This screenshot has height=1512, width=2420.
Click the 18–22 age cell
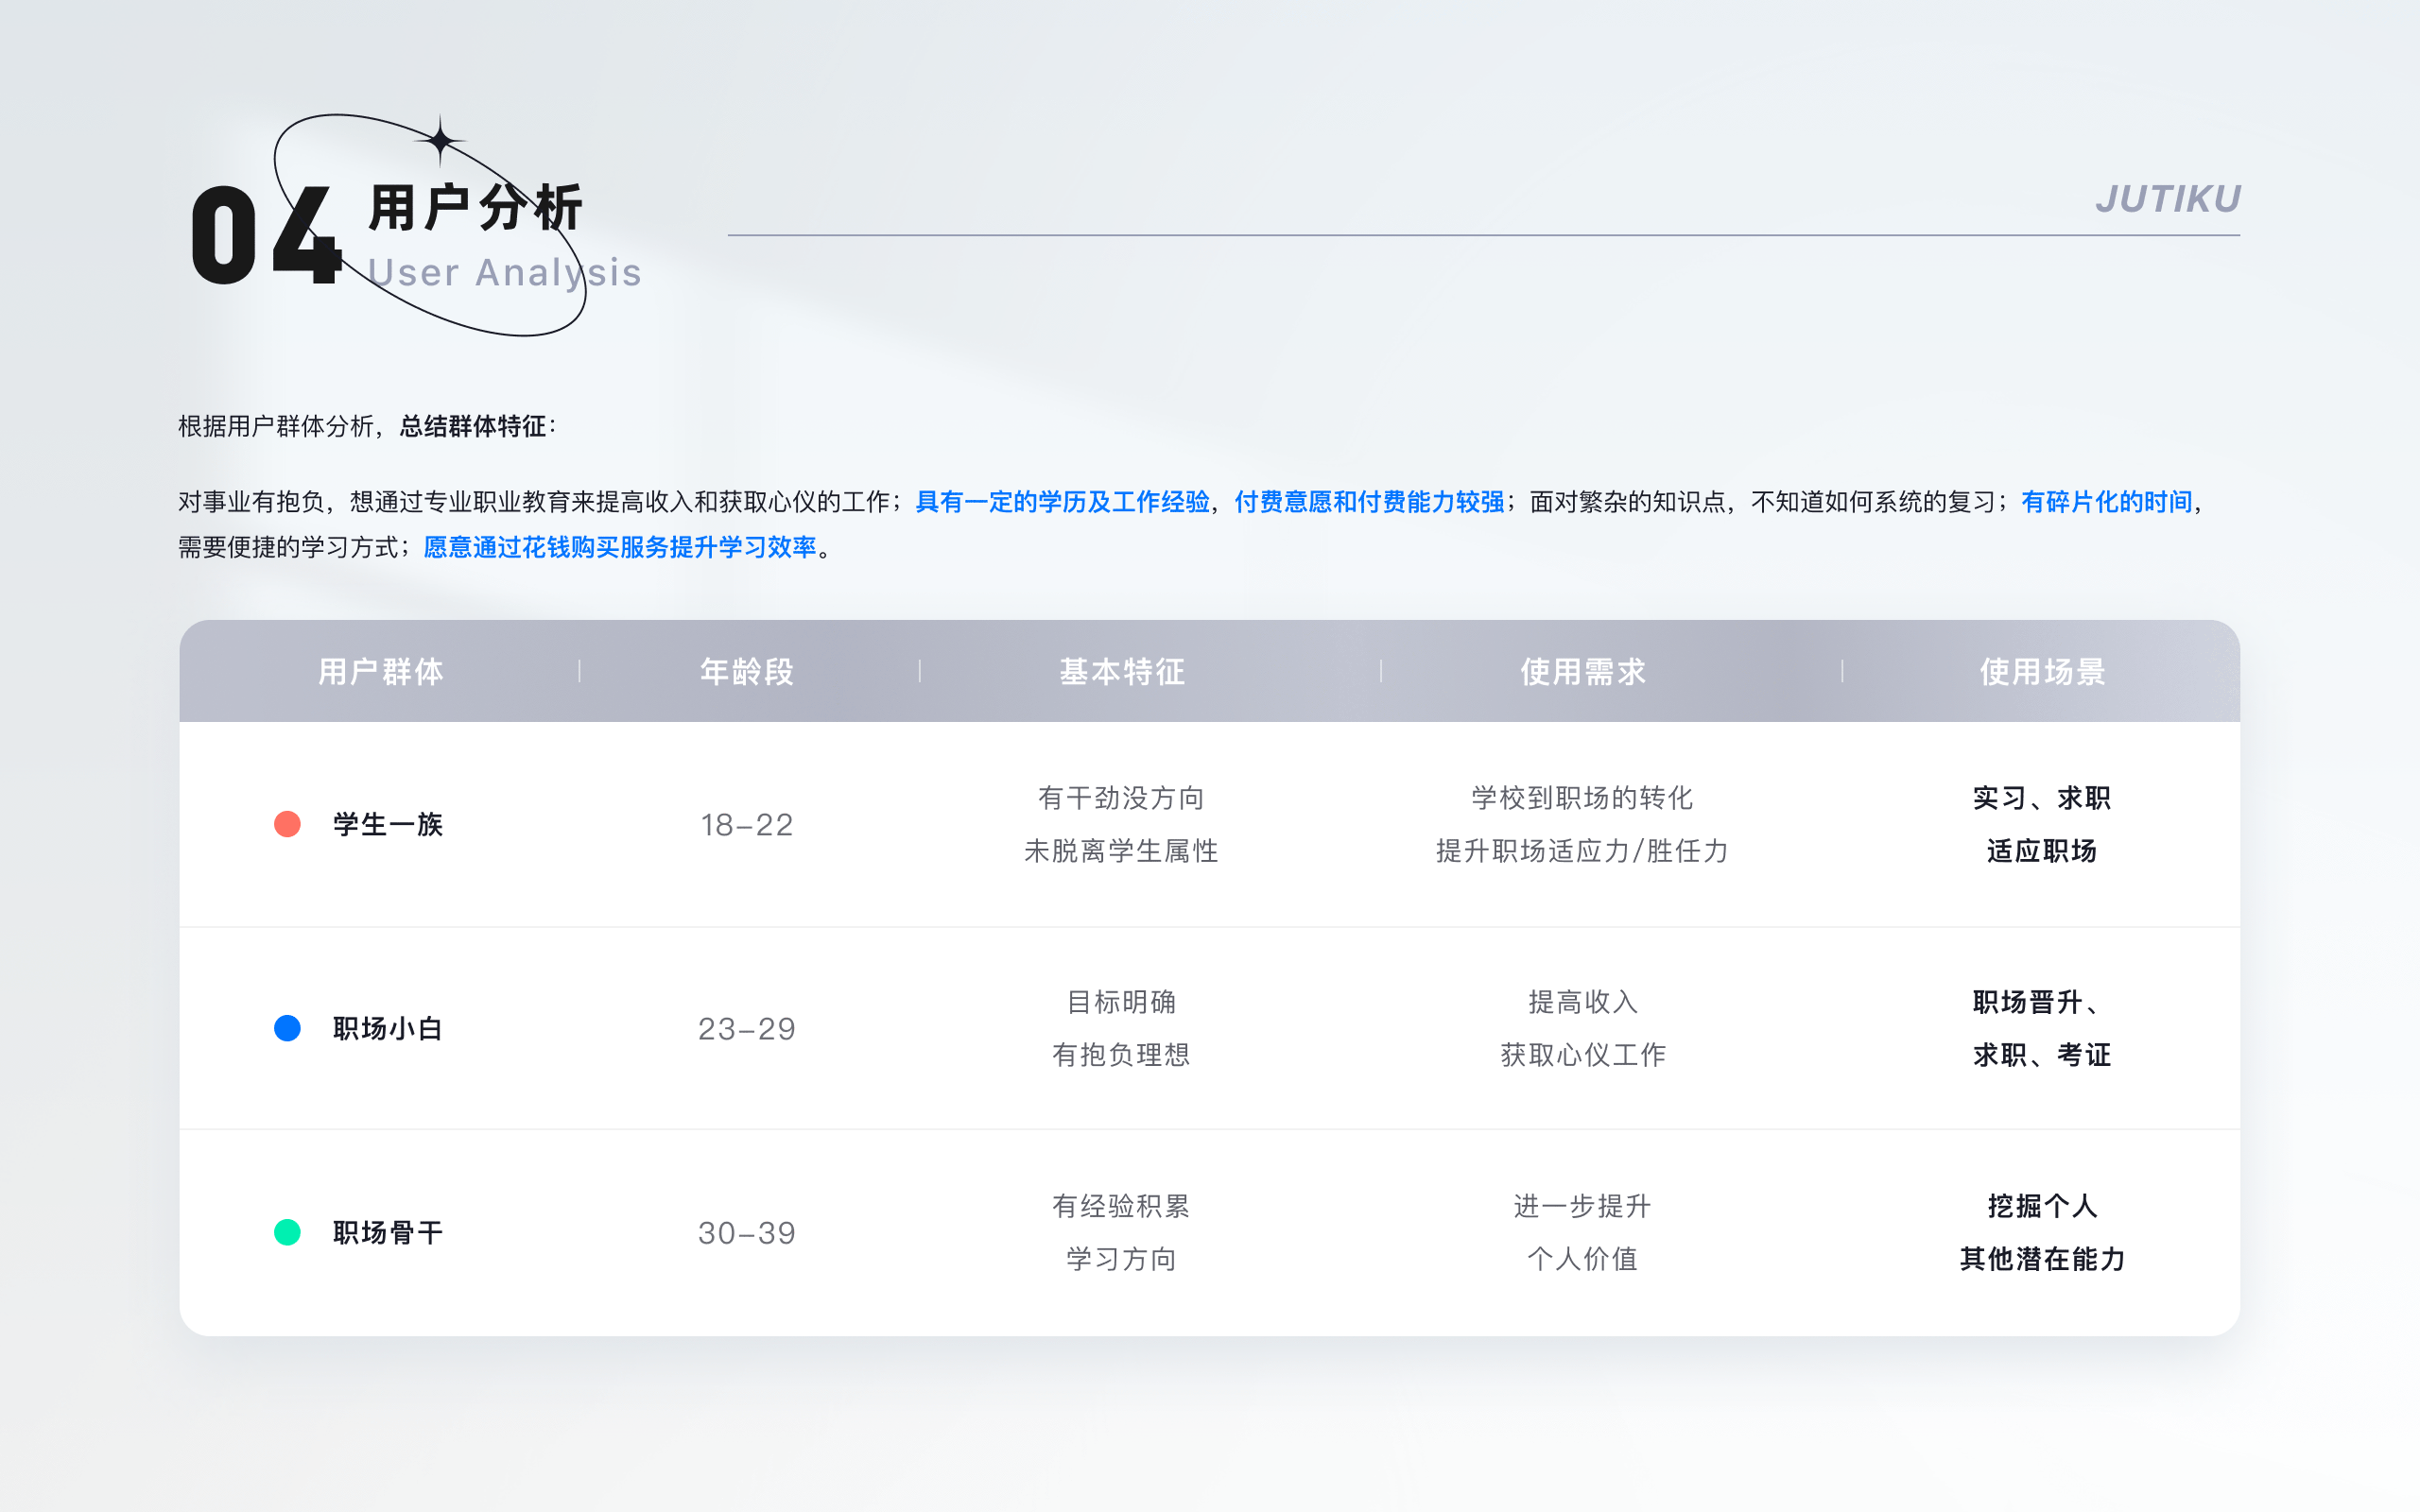click(x=747, y=825)
